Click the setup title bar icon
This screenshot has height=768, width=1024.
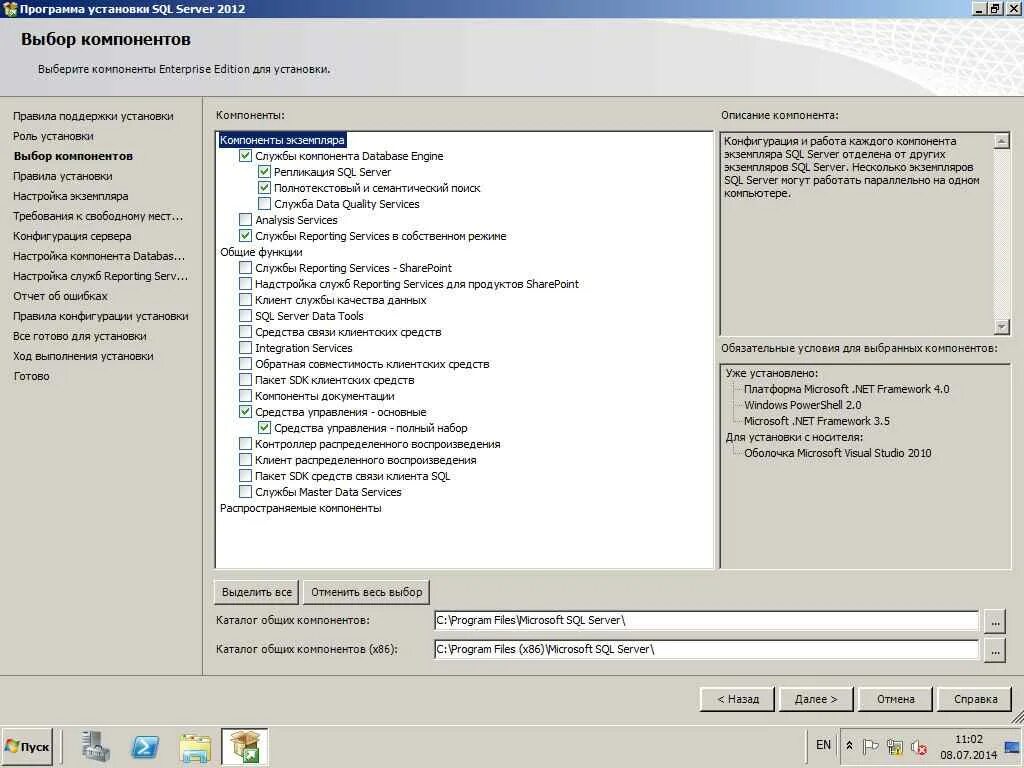coord(9,8)
